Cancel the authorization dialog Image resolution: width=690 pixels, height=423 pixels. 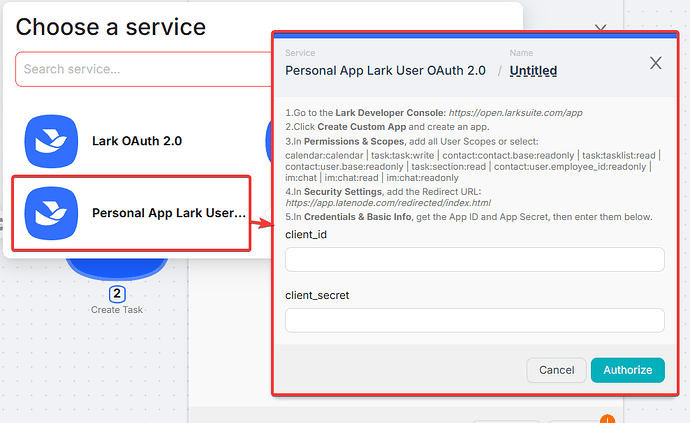click(556, 370)
